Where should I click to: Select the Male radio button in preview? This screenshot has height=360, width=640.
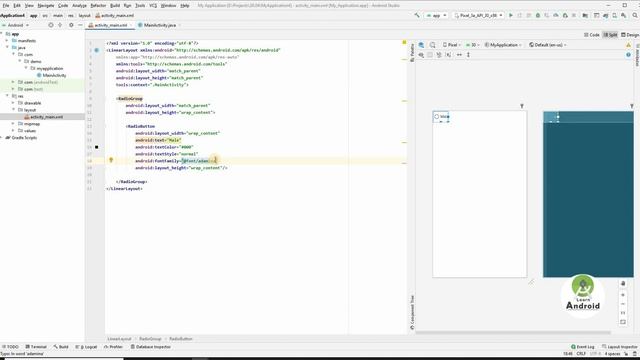[441, 117]
